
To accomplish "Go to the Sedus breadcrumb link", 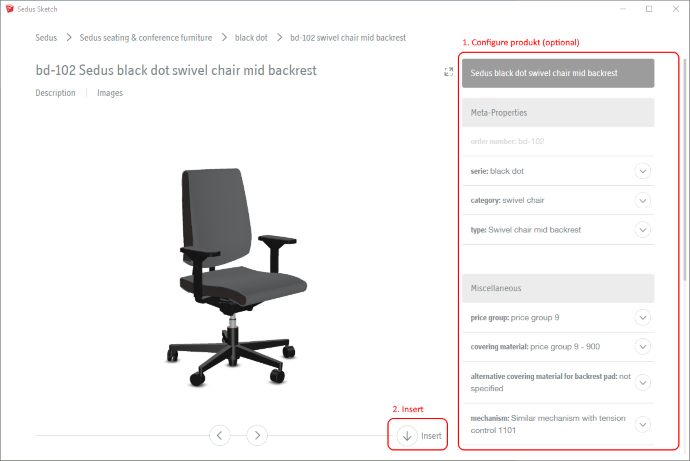I will point(46,38).
